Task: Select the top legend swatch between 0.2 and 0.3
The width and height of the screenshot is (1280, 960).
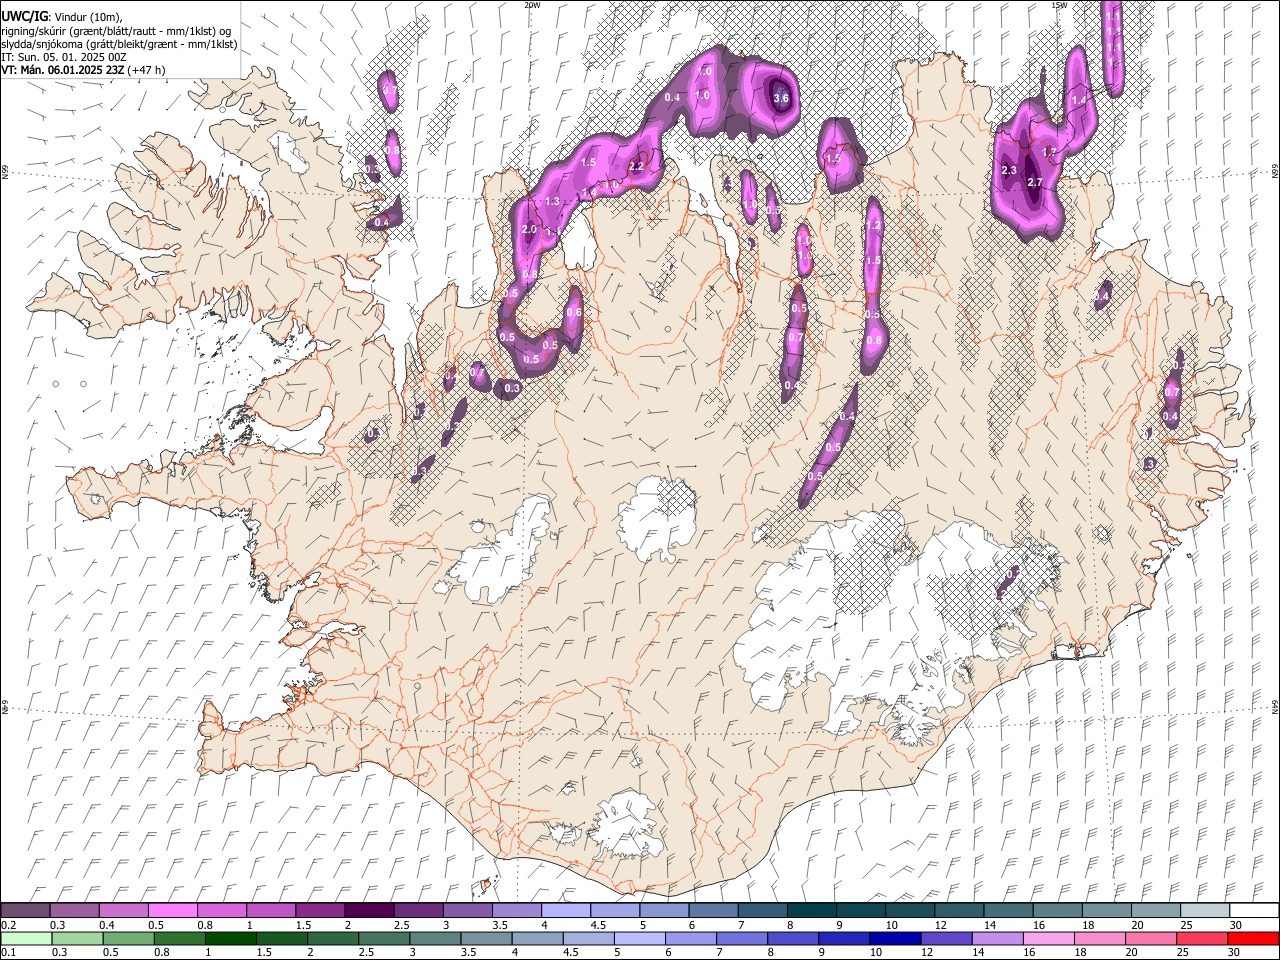Action: coord(26,911)
